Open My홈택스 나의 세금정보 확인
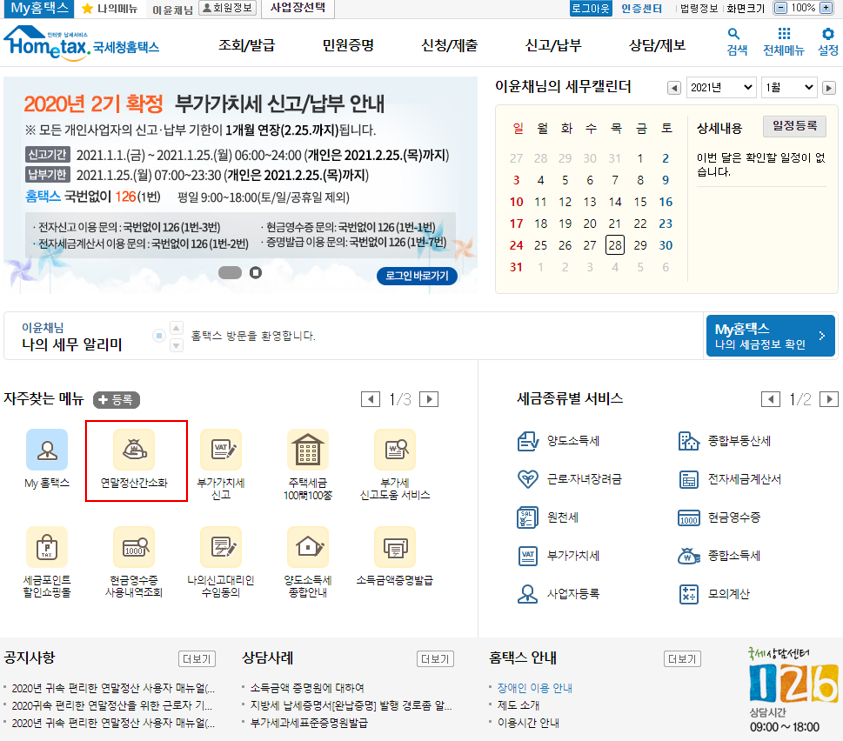Viewport: 843px width, 741px height. coord(770,336)
